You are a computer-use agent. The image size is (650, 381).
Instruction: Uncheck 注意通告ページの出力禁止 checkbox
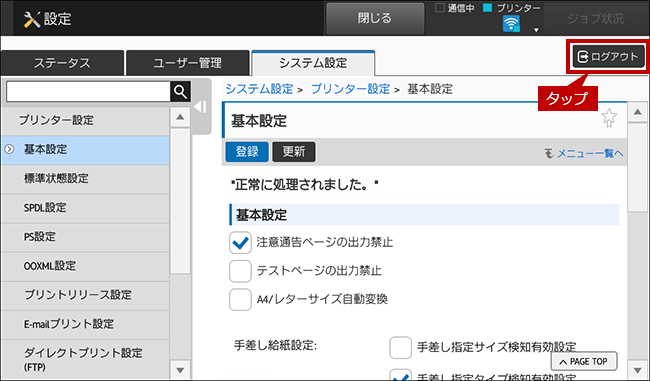coord(240,243)
